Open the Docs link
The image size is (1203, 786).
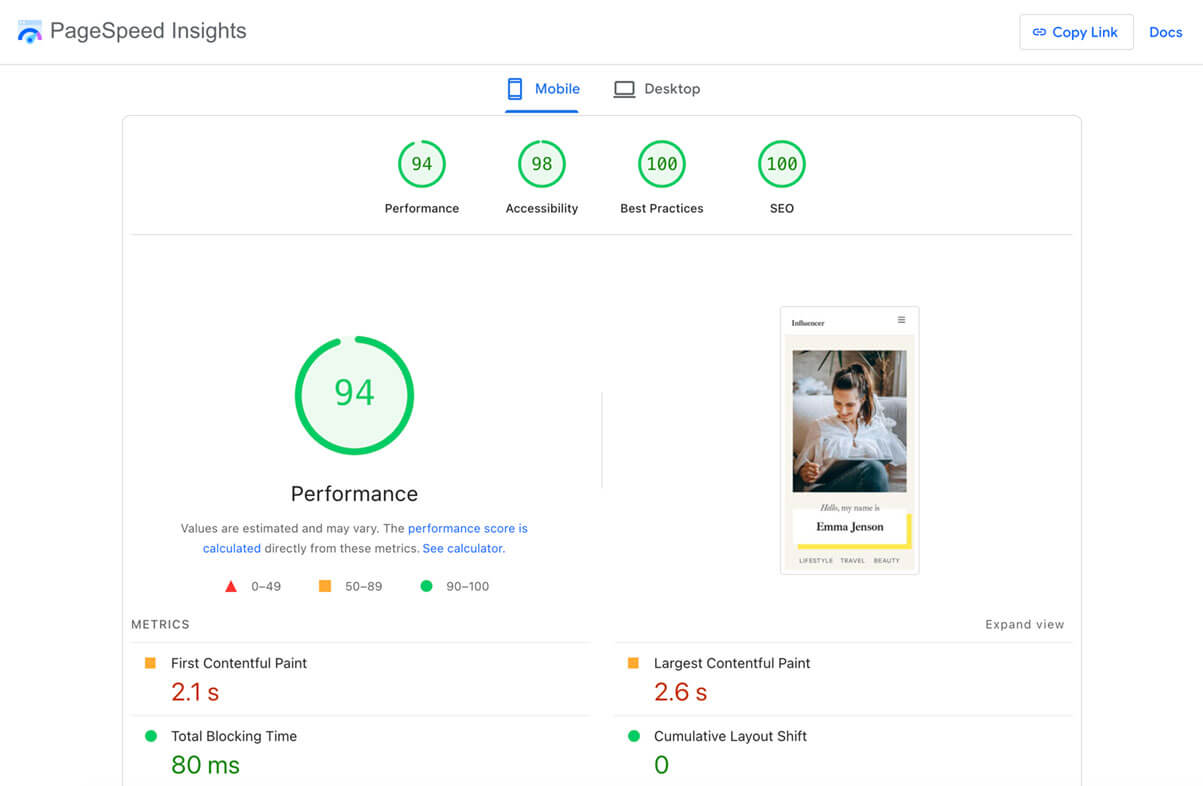[1166, 32]
